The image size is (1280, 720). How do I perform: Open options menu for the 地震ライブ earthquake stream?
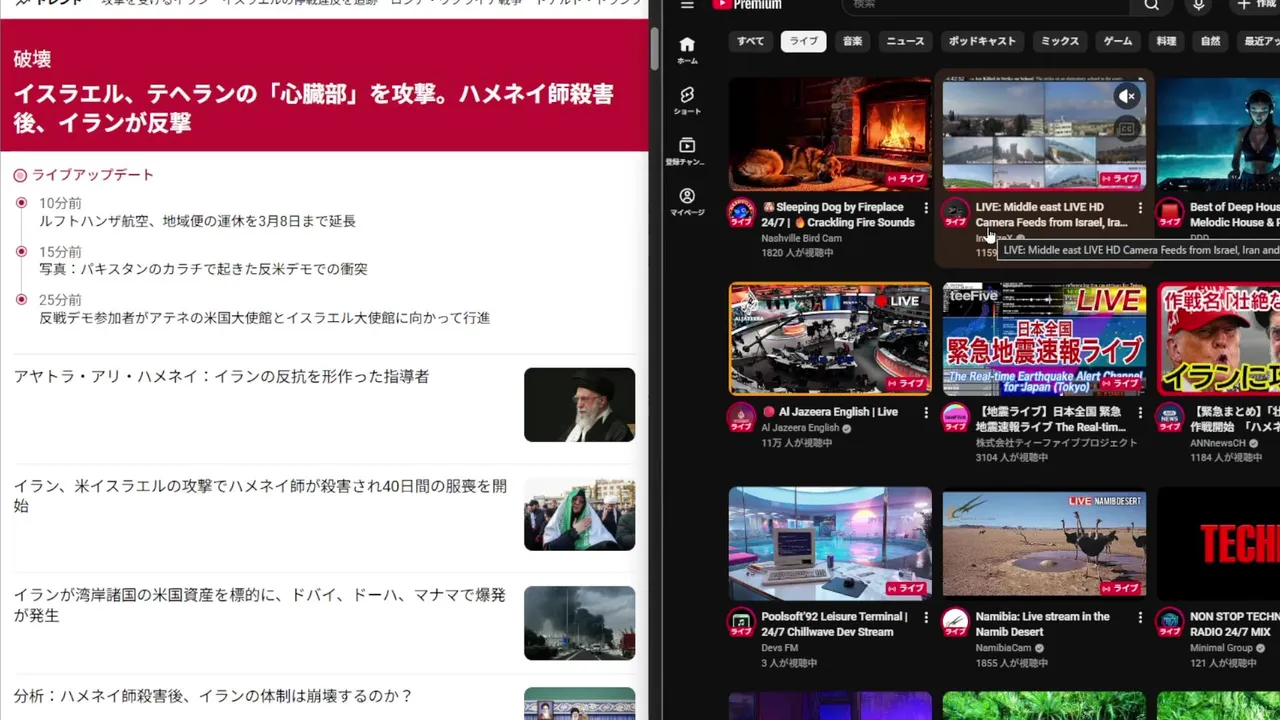coord(1140,412)
